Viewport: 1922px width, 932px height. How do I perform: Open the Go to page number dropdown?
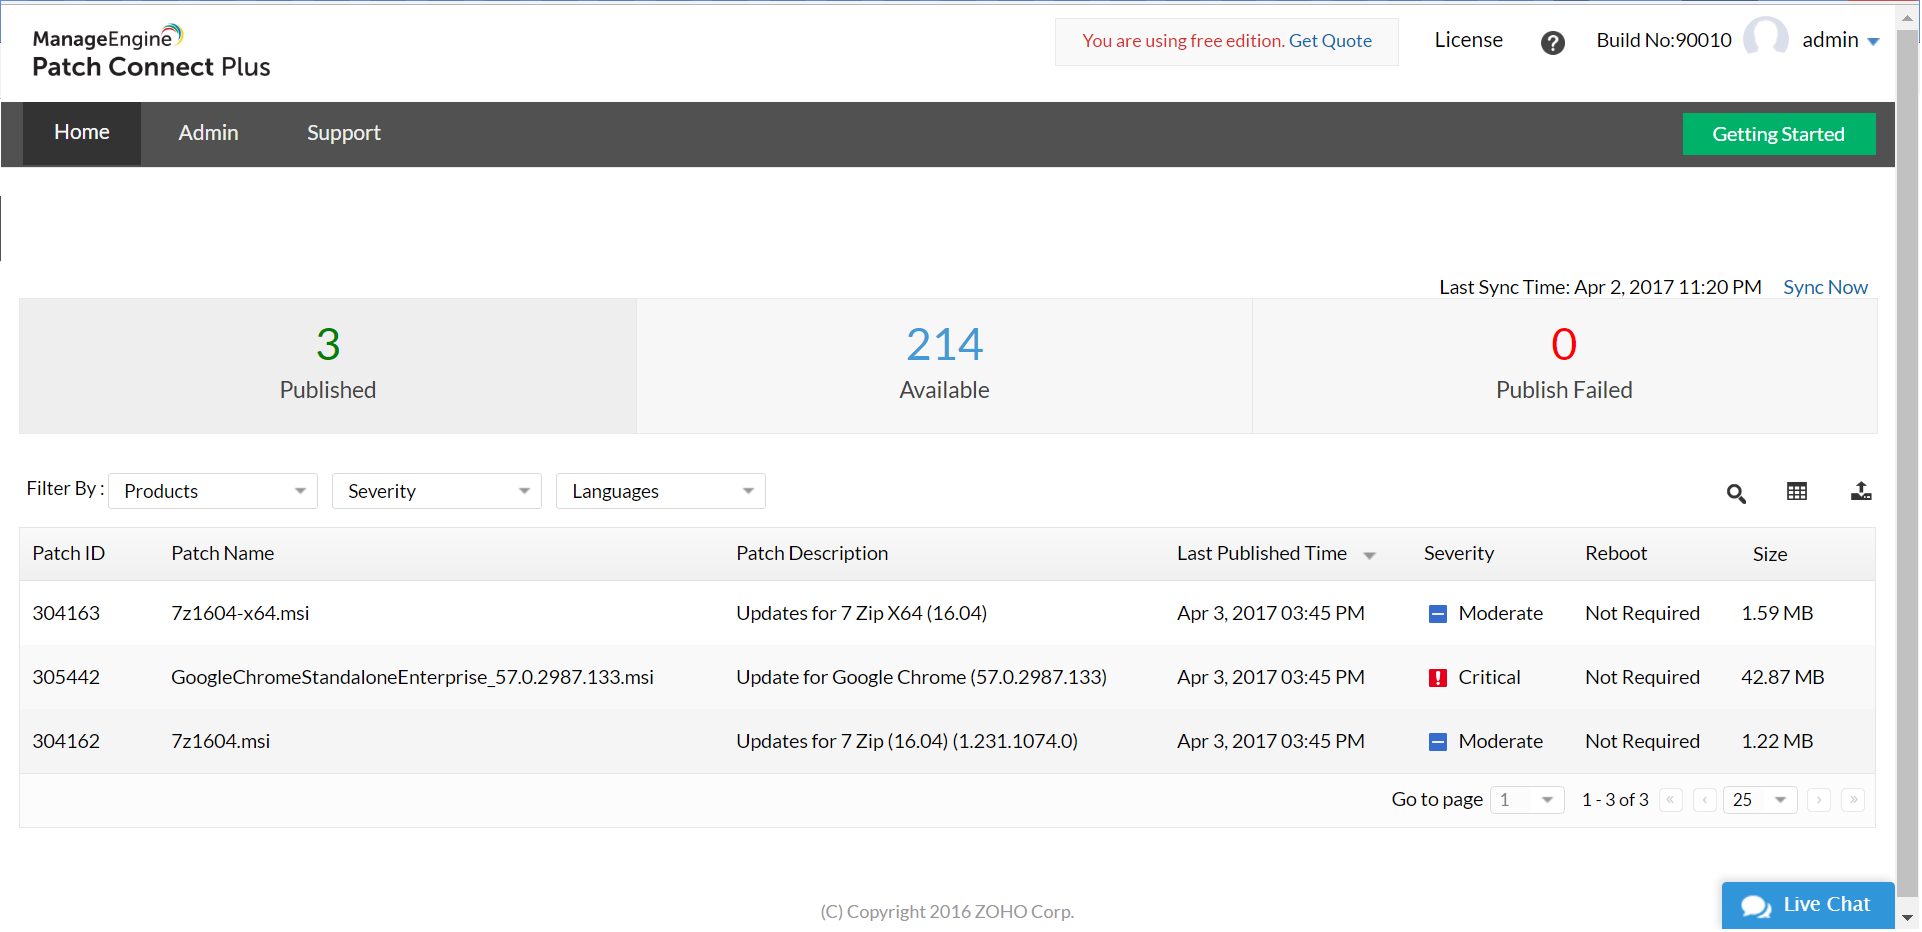tap(1529, 801)
